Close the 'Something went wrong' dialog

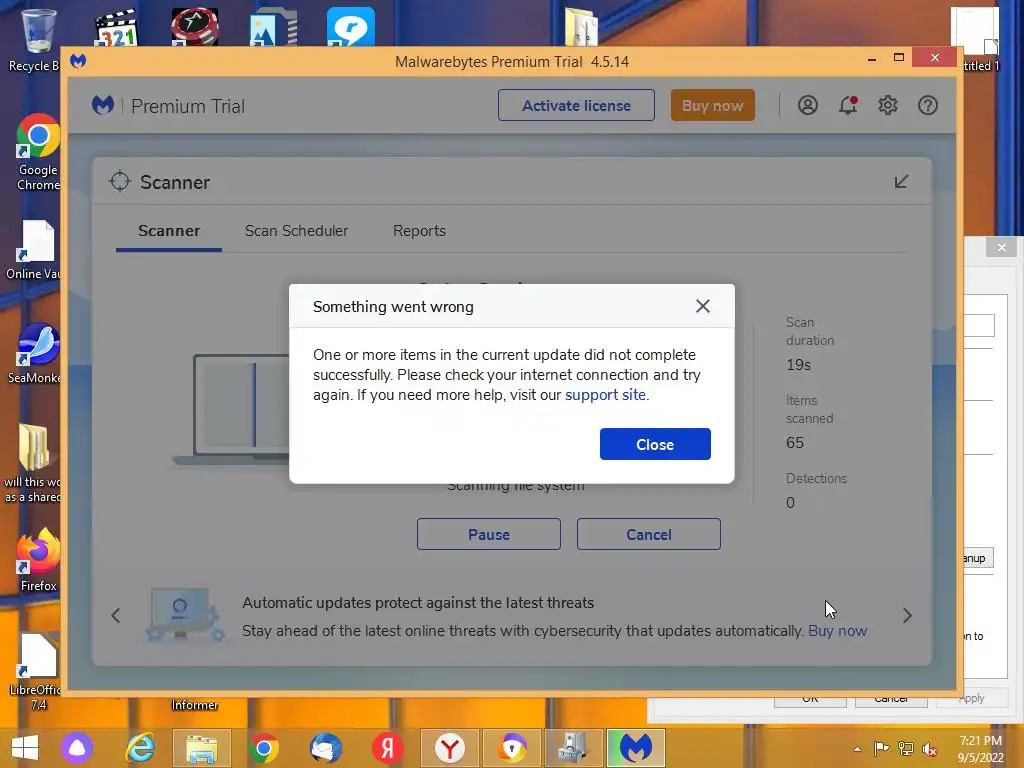(655, 444)
